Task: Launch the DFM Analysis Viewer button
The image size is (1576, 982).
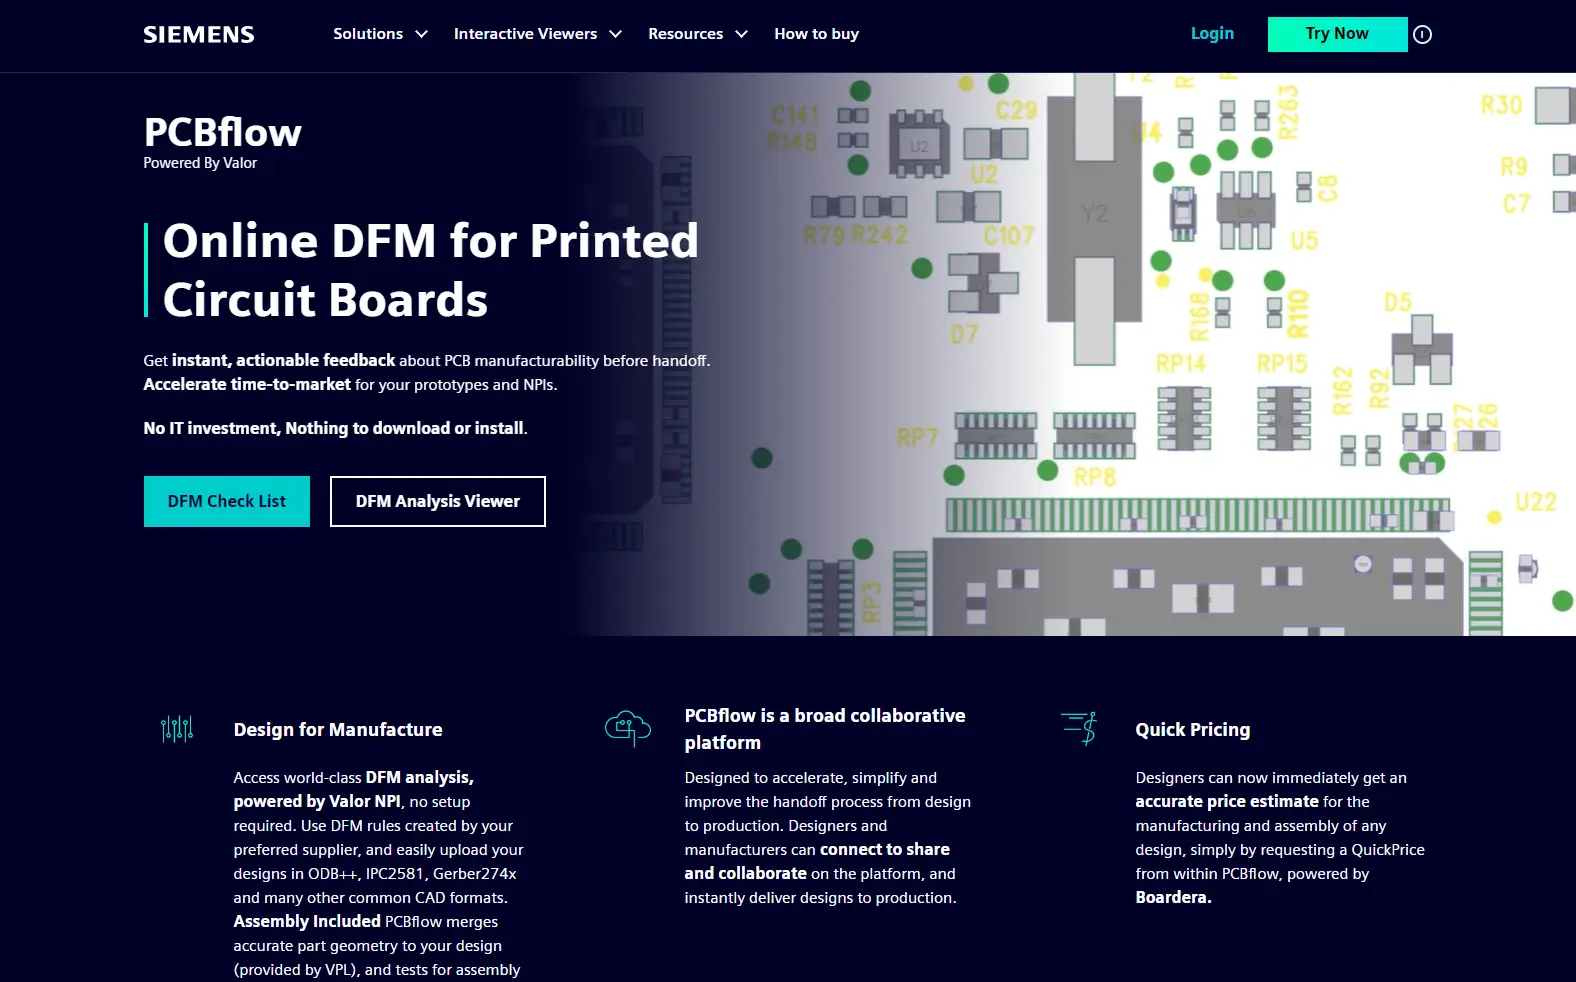Action: pos(438,501)
